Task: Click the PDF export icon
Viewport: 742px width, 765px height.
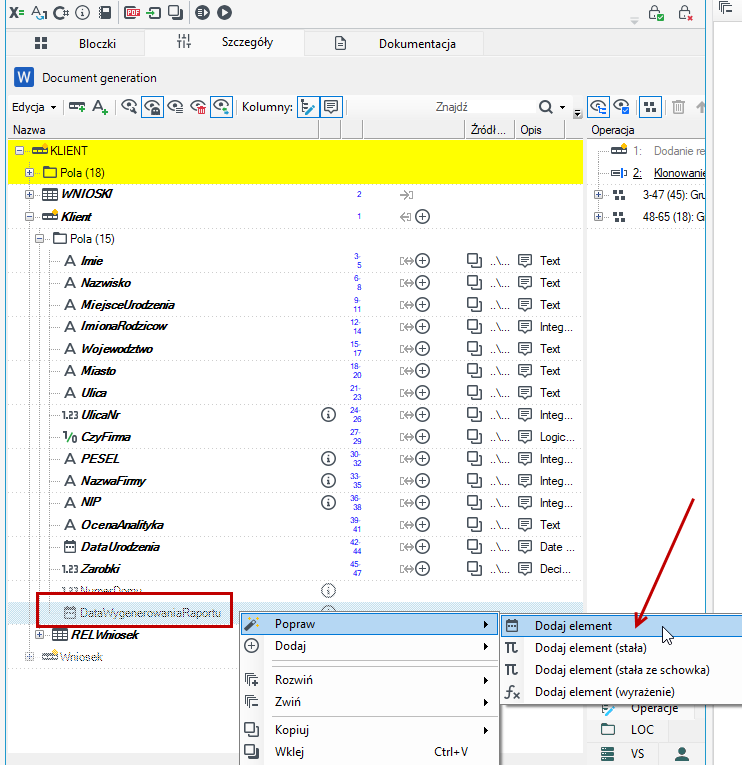Action: [x=132, y=12]
